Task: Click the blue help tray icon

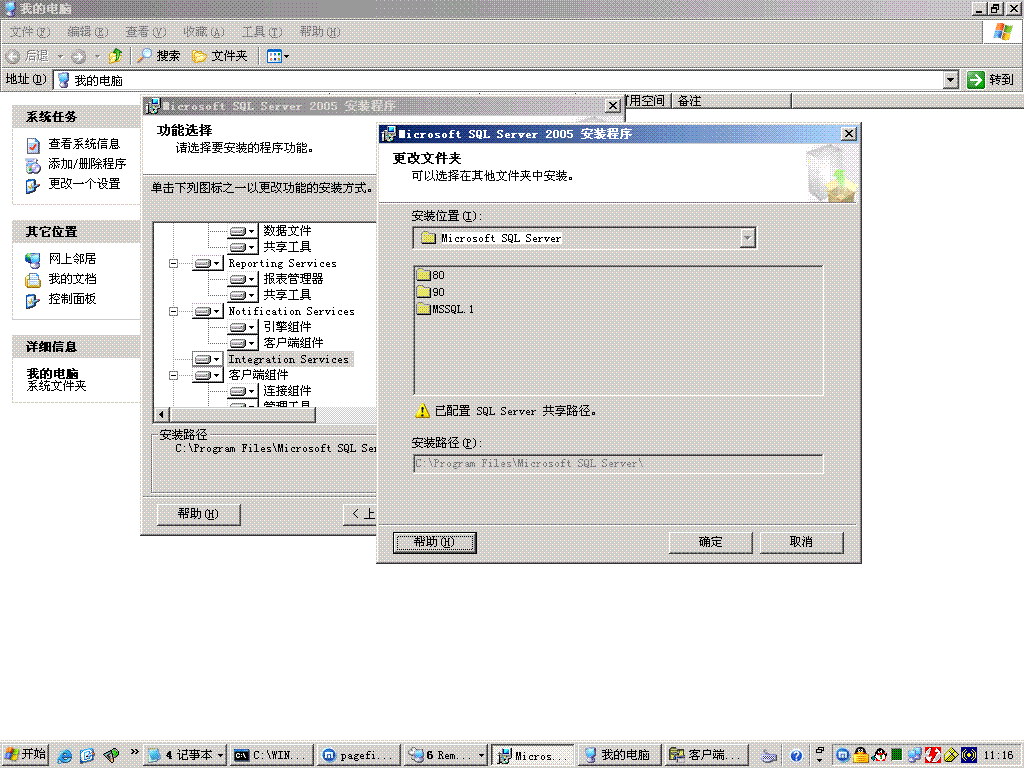Action: [796, 756]
